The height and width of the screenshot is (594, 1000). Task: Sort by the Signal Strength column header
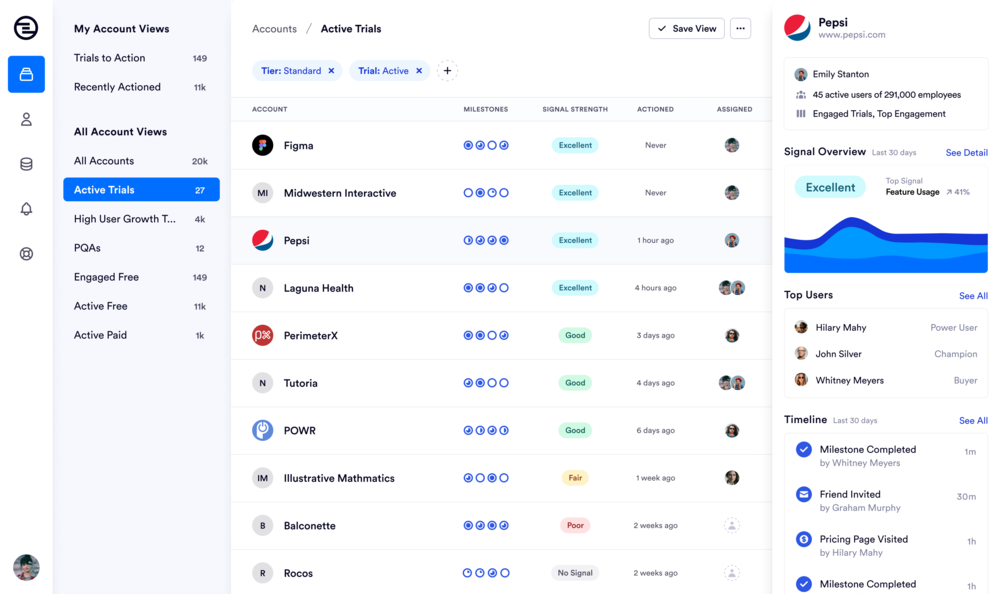click(x=575, y=109)
